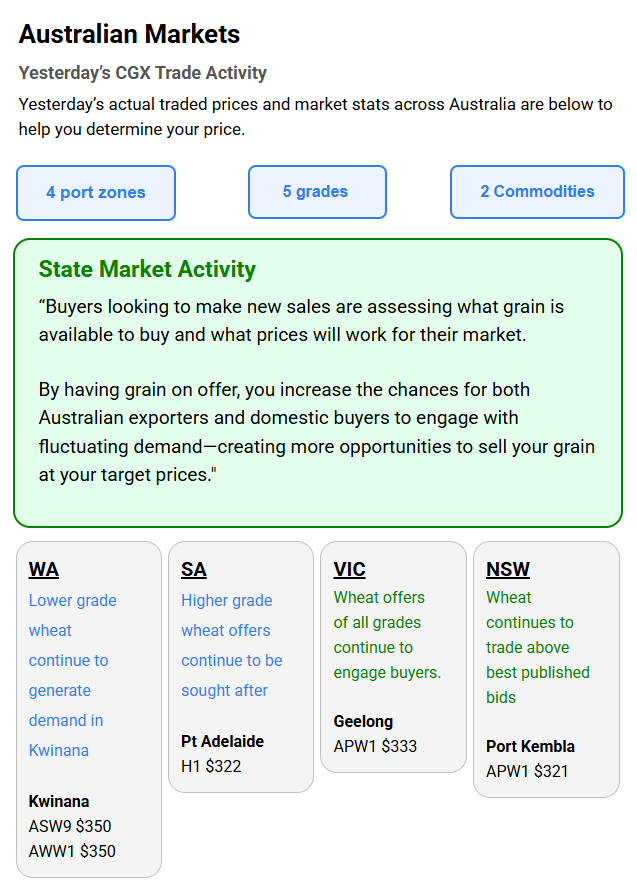Select the NSW state heading link

508,570
